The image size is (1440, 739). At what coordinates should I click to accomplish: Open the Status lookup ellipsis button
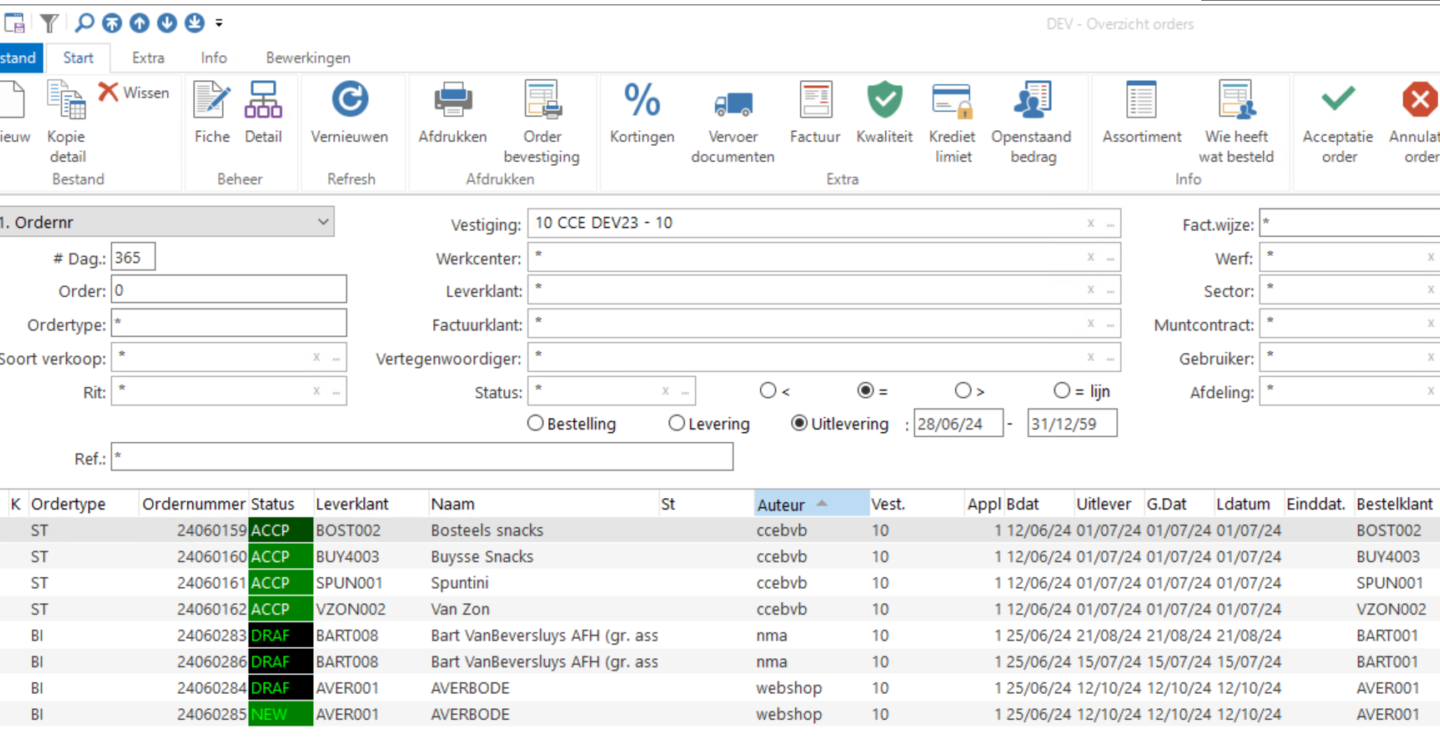point(685,392)
